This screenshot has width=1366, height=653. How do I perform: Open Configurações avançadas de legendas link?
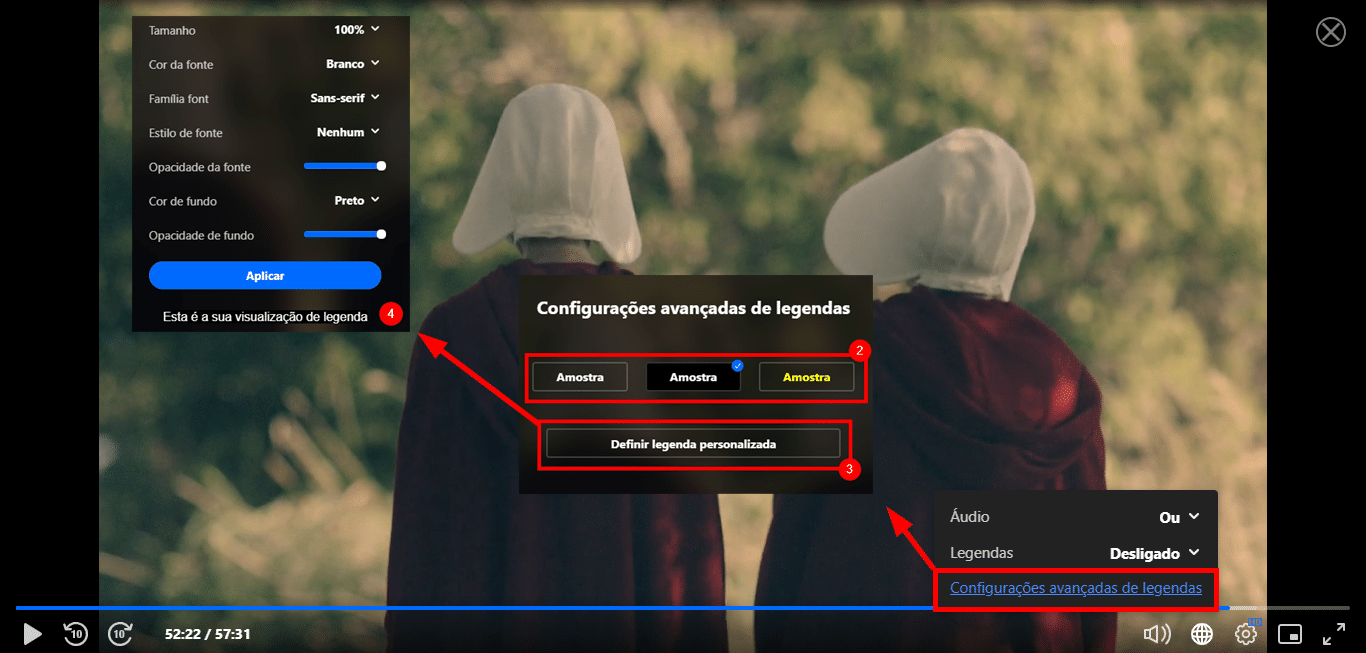[x=1076, y=588]
